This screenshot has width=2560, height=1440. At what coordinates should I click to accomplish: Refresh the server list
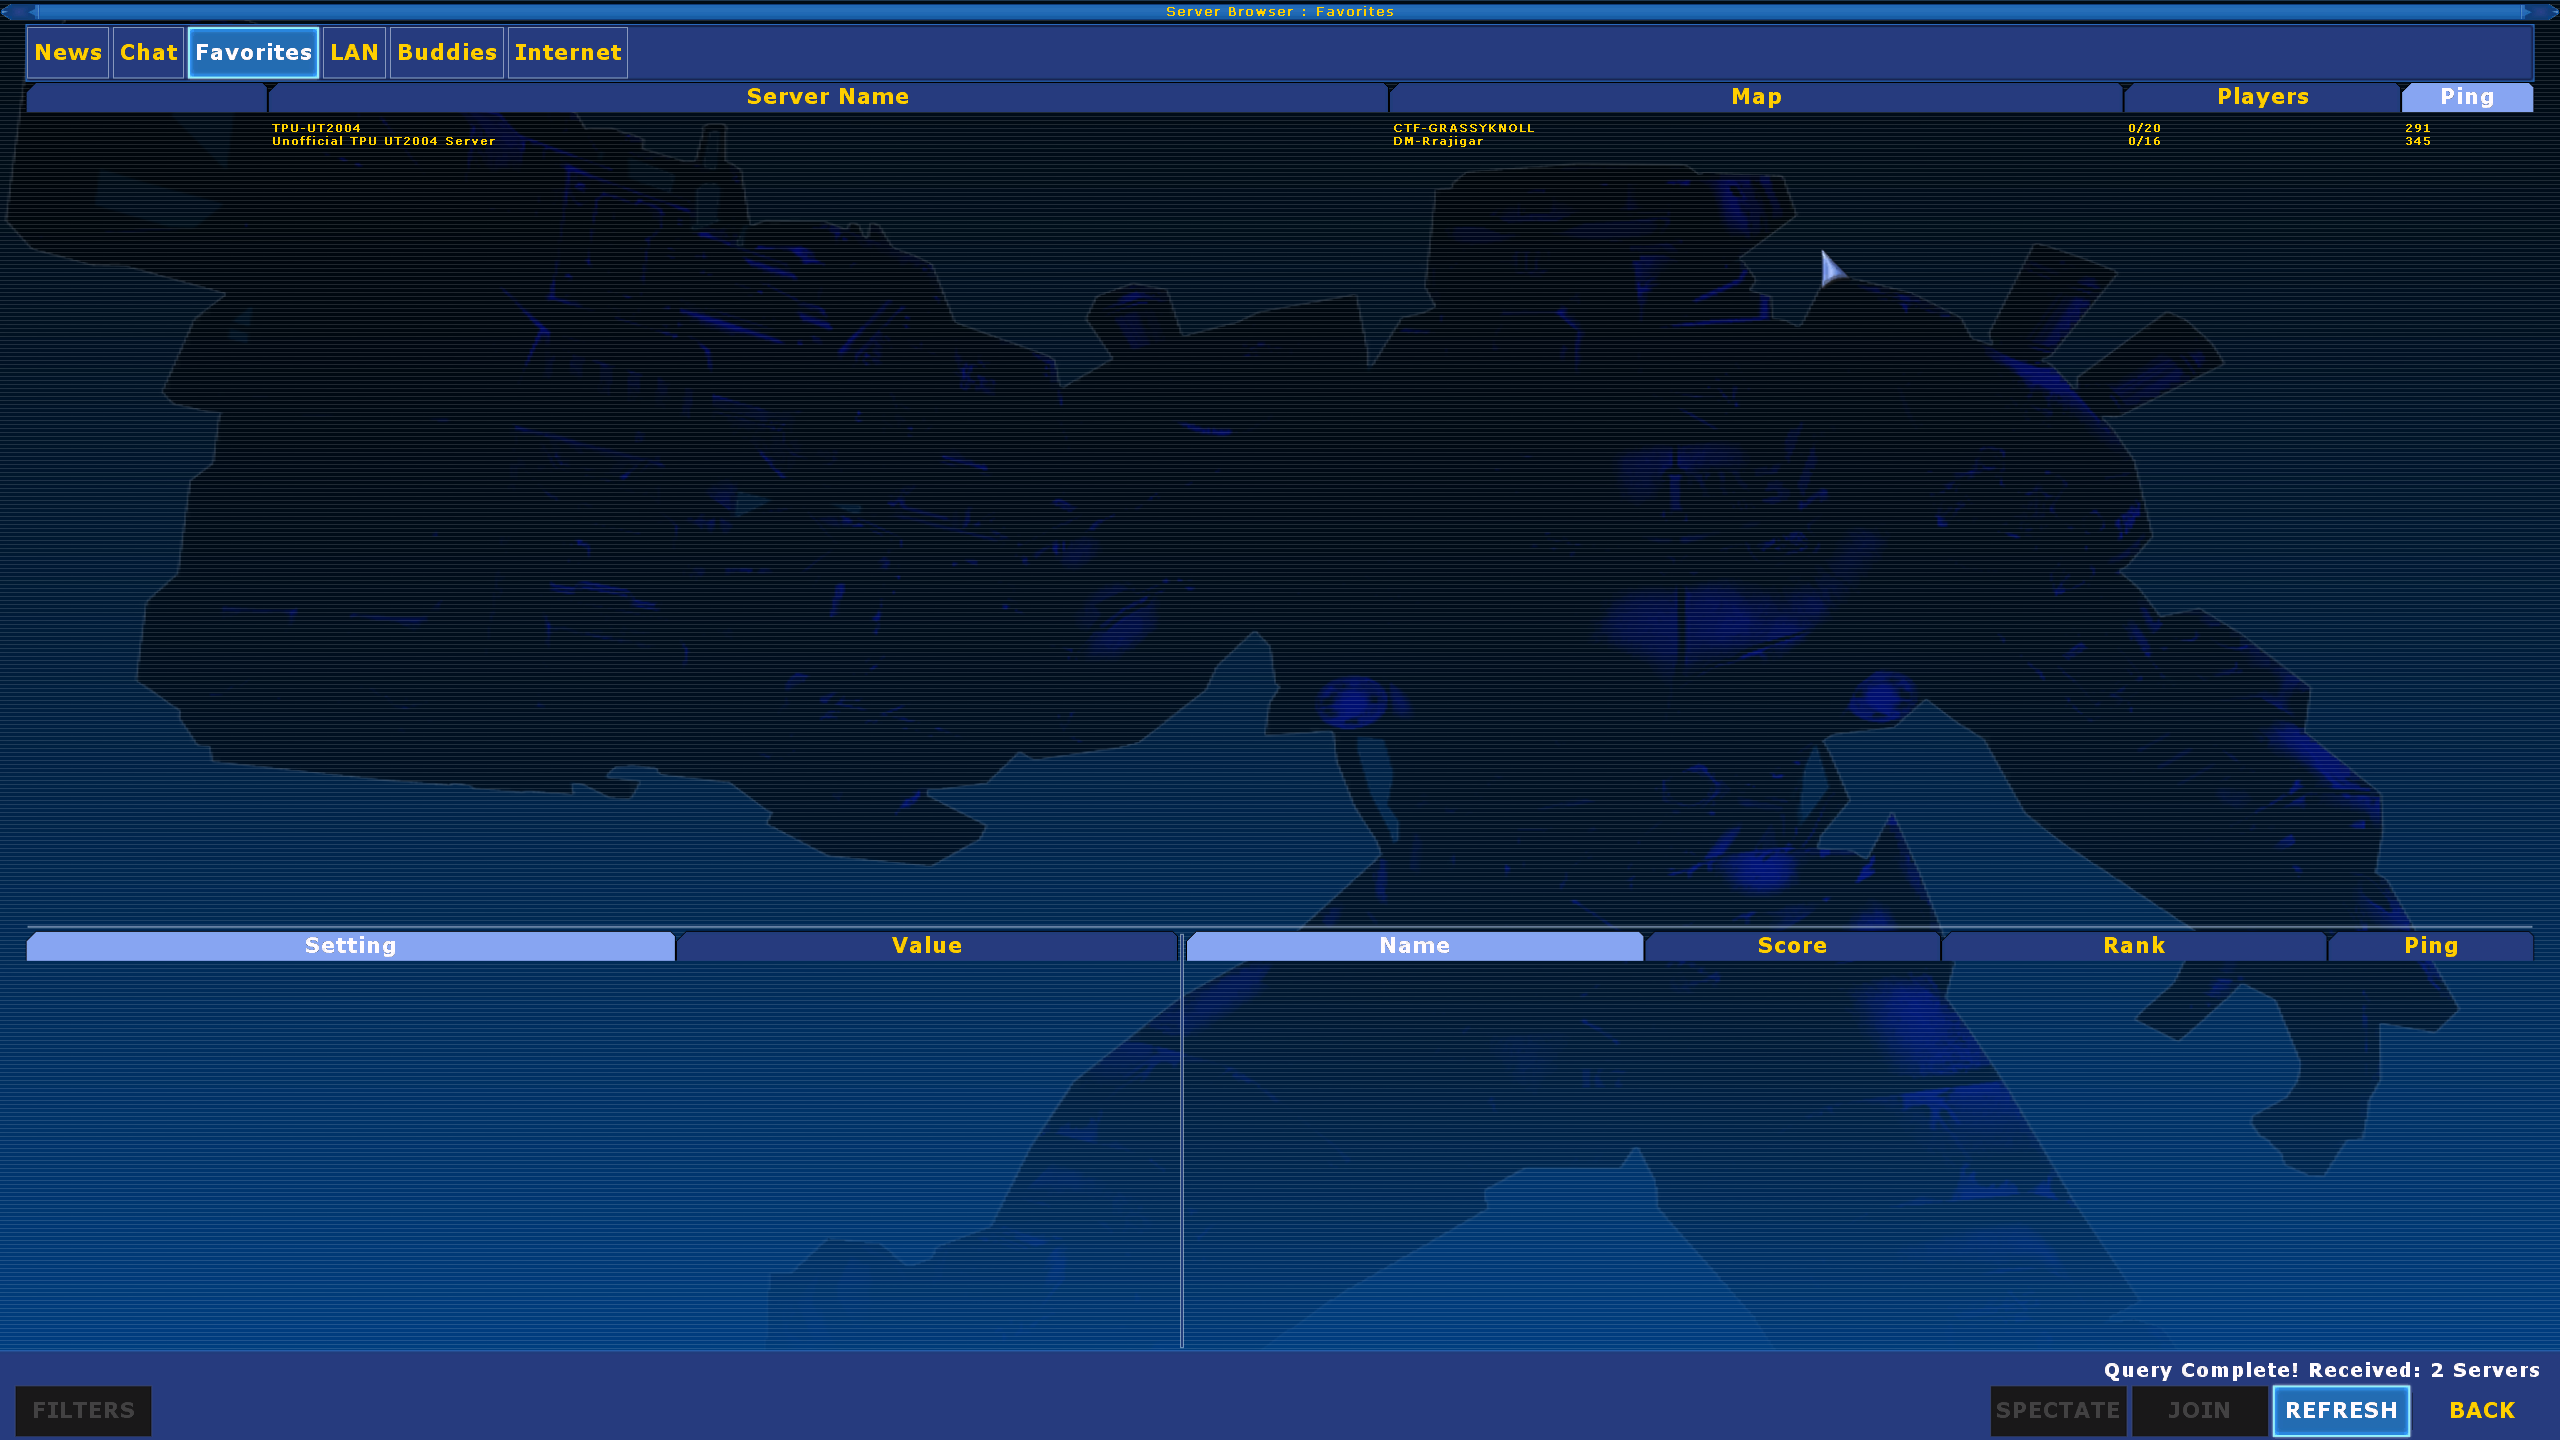(2341, 1411)
